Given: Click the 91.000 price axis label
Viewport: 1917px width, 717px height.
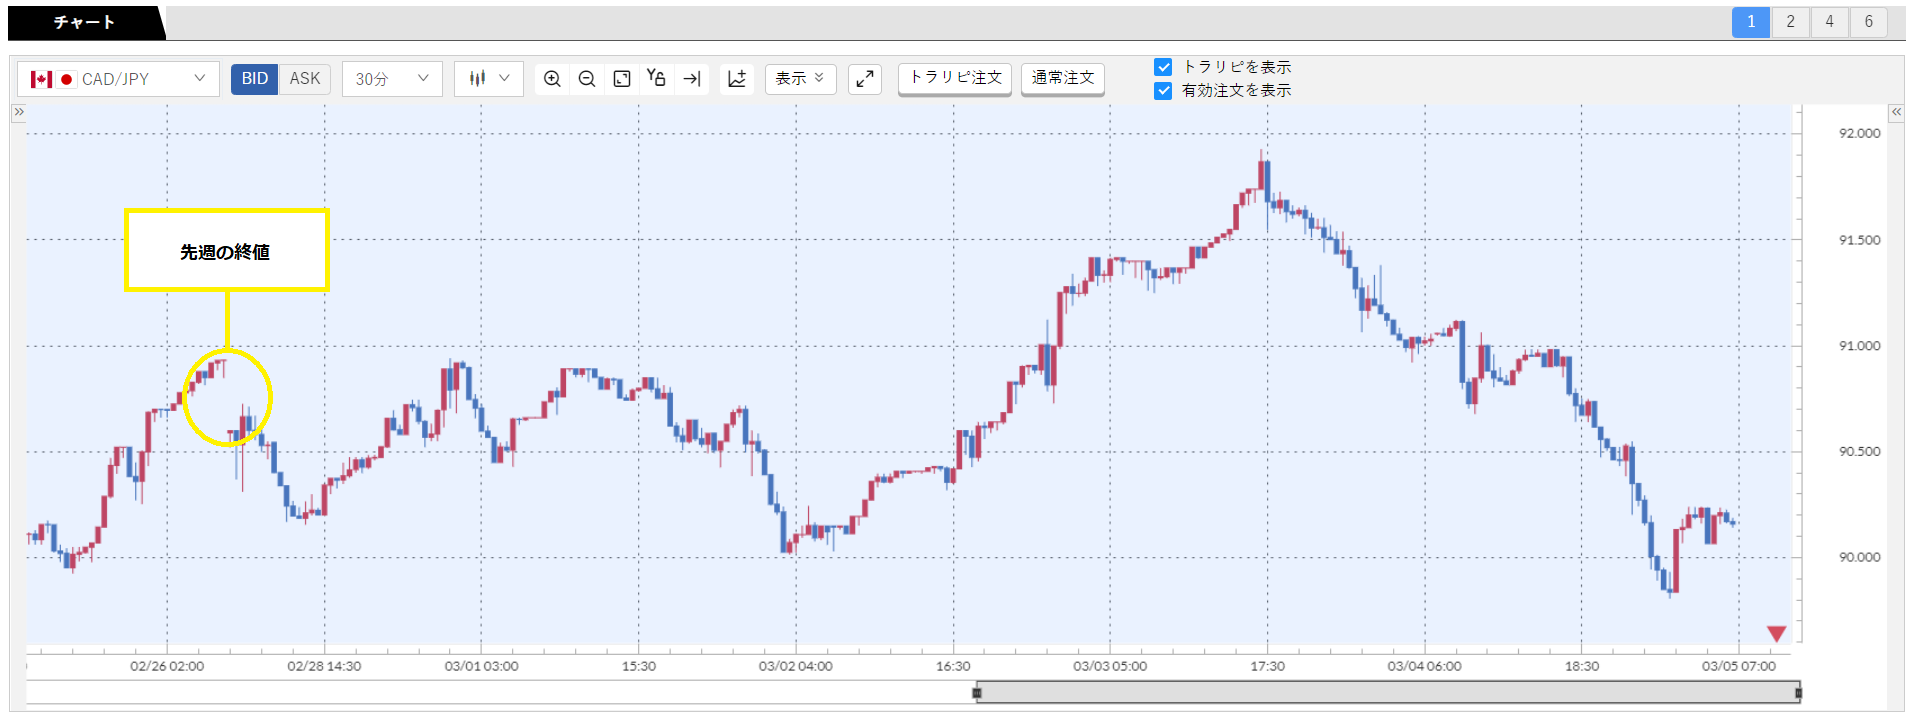Looking at the screenshot, I should 1859,346.
